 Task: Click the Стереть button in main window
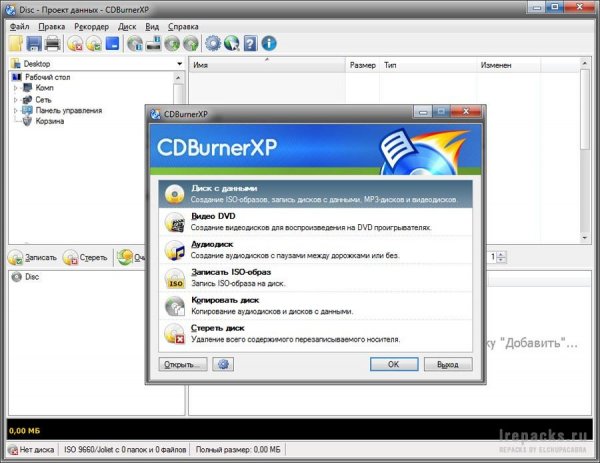(85, 258)
